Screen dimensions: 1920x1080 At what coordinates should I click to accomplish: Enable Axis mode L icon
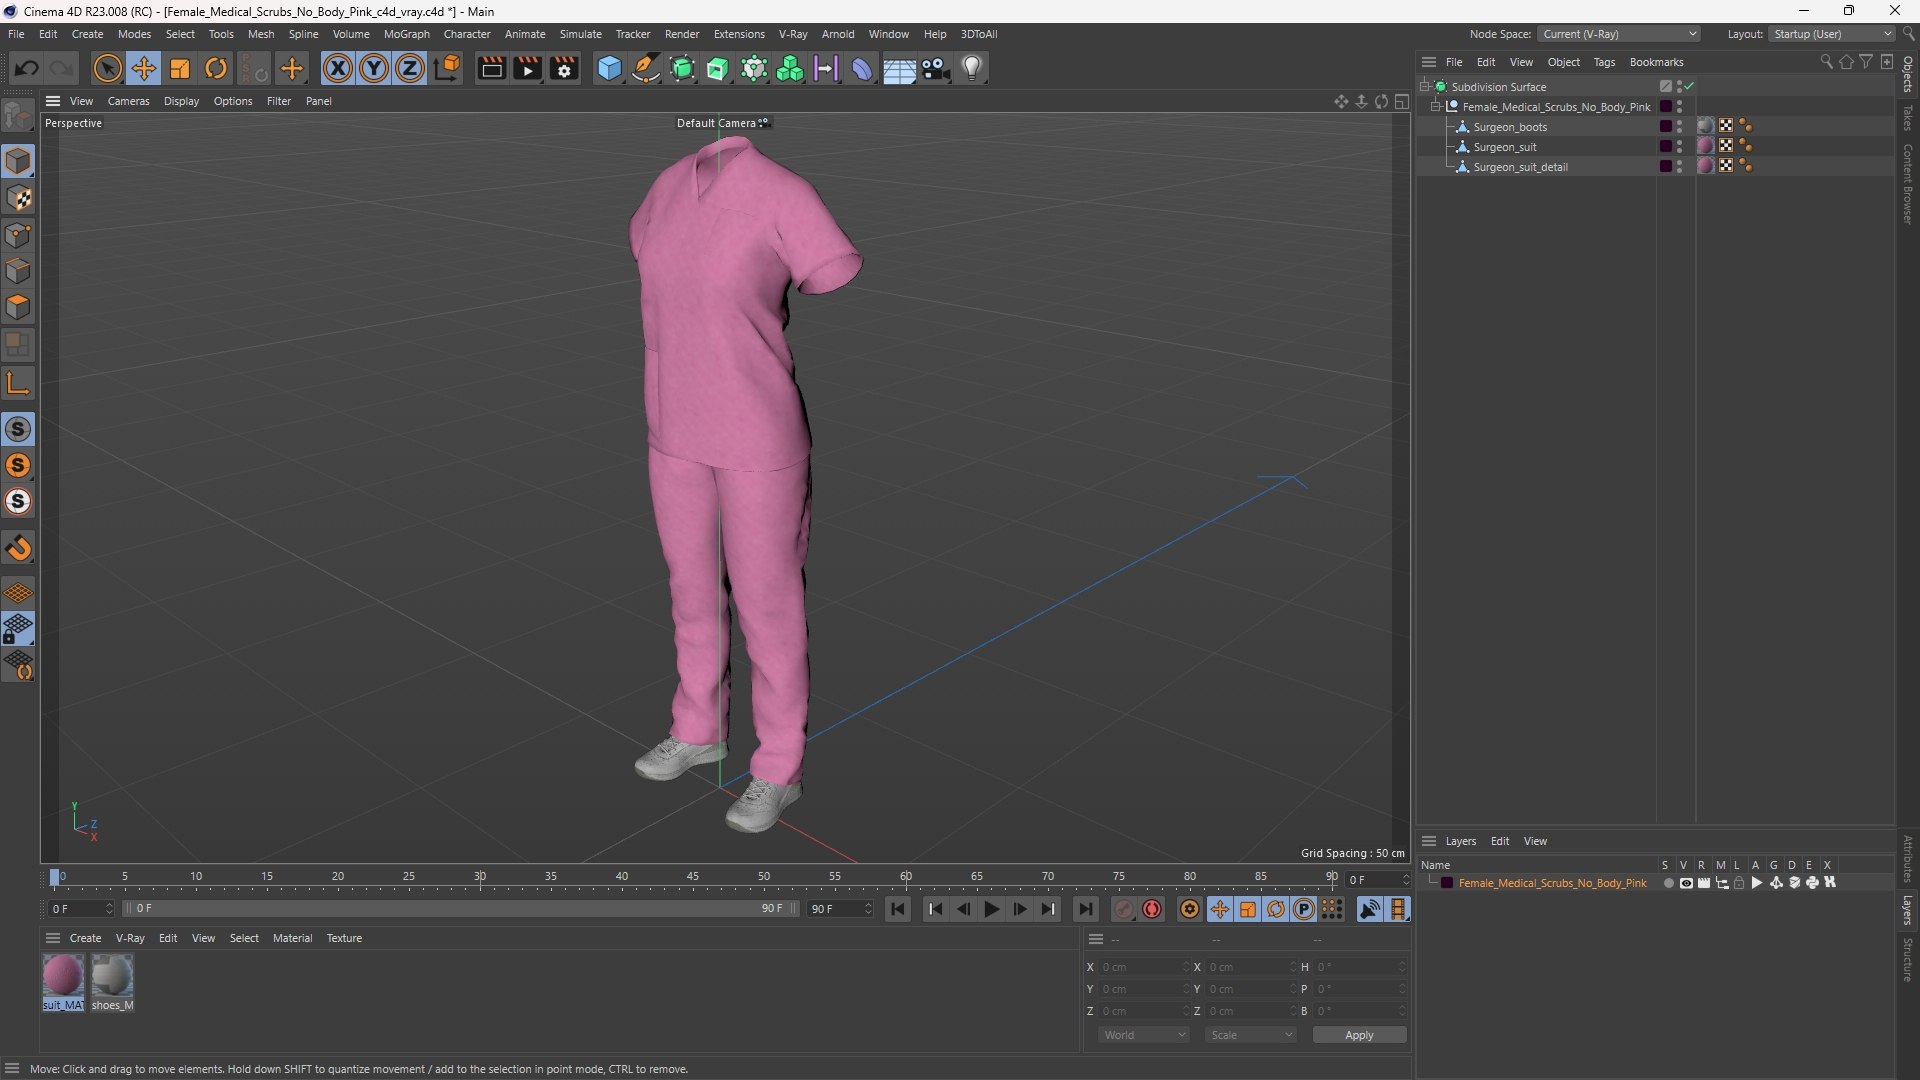click(18, 383)
